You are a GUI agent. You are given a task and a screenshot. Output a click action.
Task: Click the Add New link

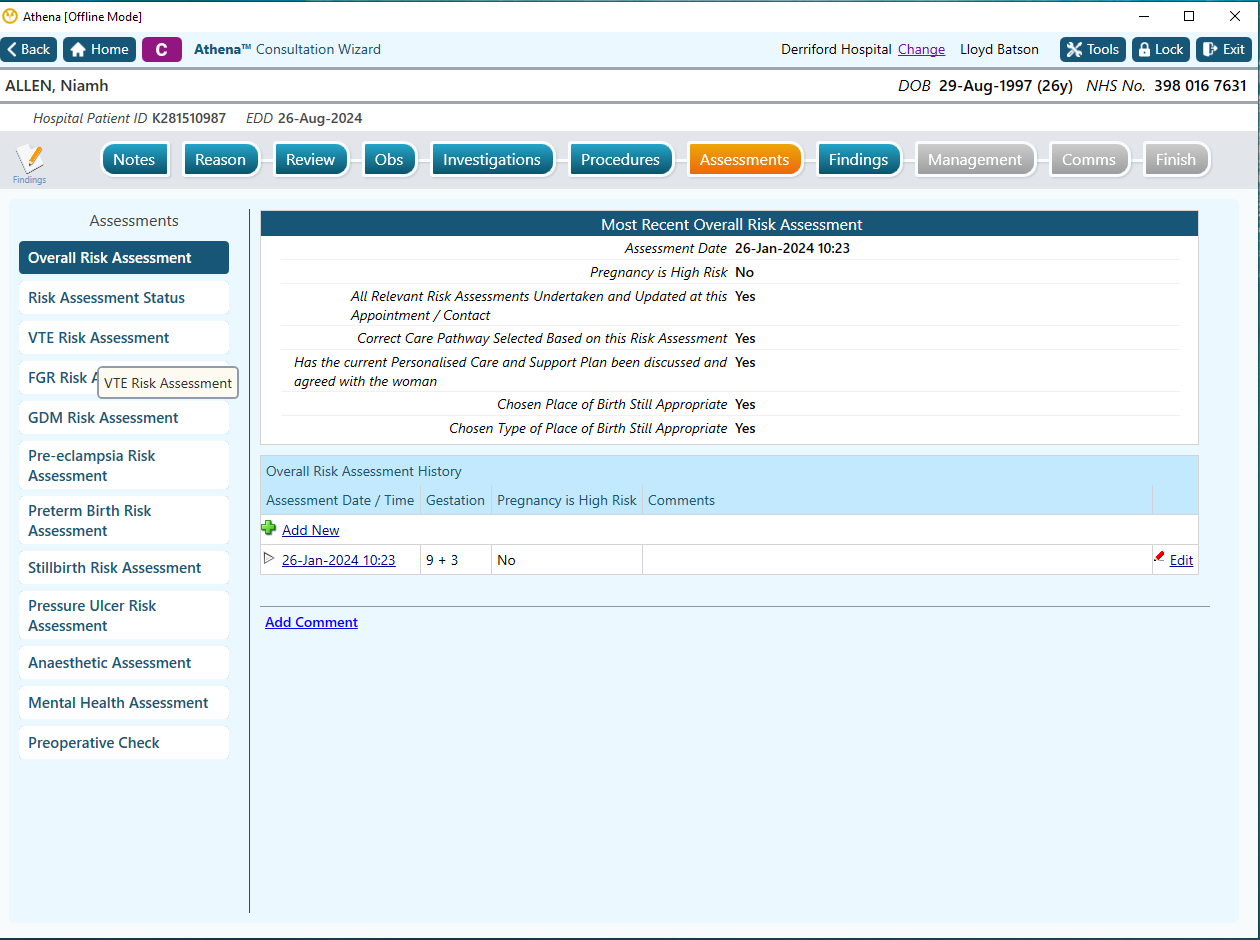(310, 530)
